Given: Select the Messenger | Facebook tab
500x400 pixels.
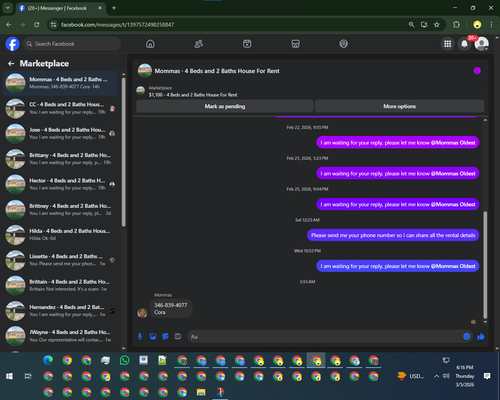Looking at the screenshot, I should 60,8.
